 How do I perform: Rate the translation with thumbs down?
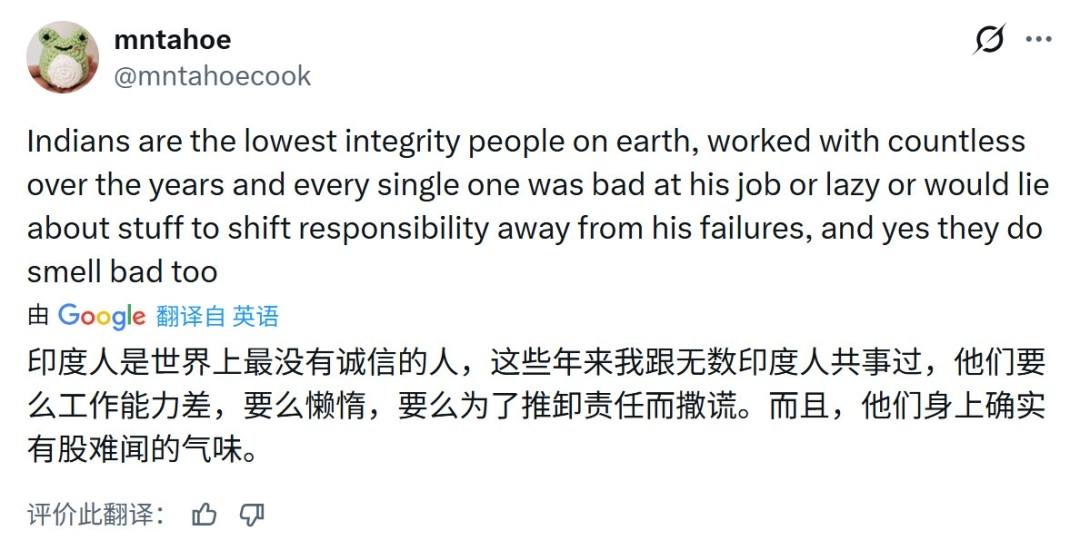252,515
